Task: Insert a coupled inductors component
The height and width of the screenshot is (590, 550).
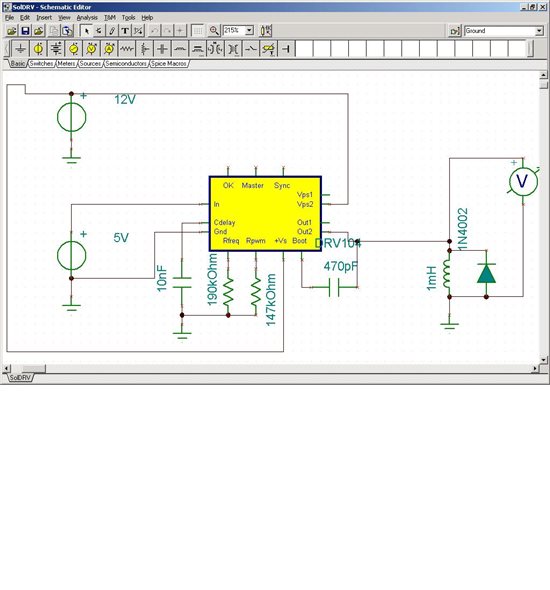Action: (x=215, y=49)
